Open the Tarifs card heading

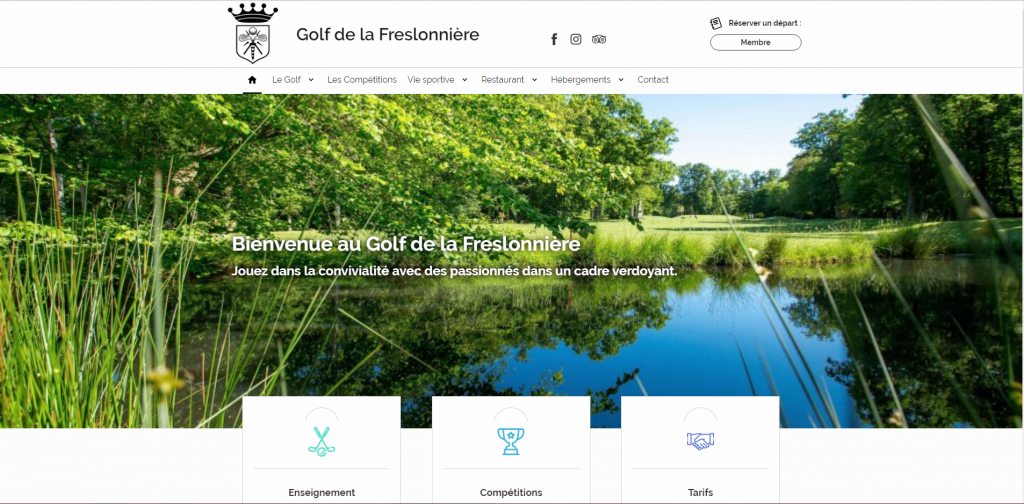pyautogui.click(x=700, y=493)
